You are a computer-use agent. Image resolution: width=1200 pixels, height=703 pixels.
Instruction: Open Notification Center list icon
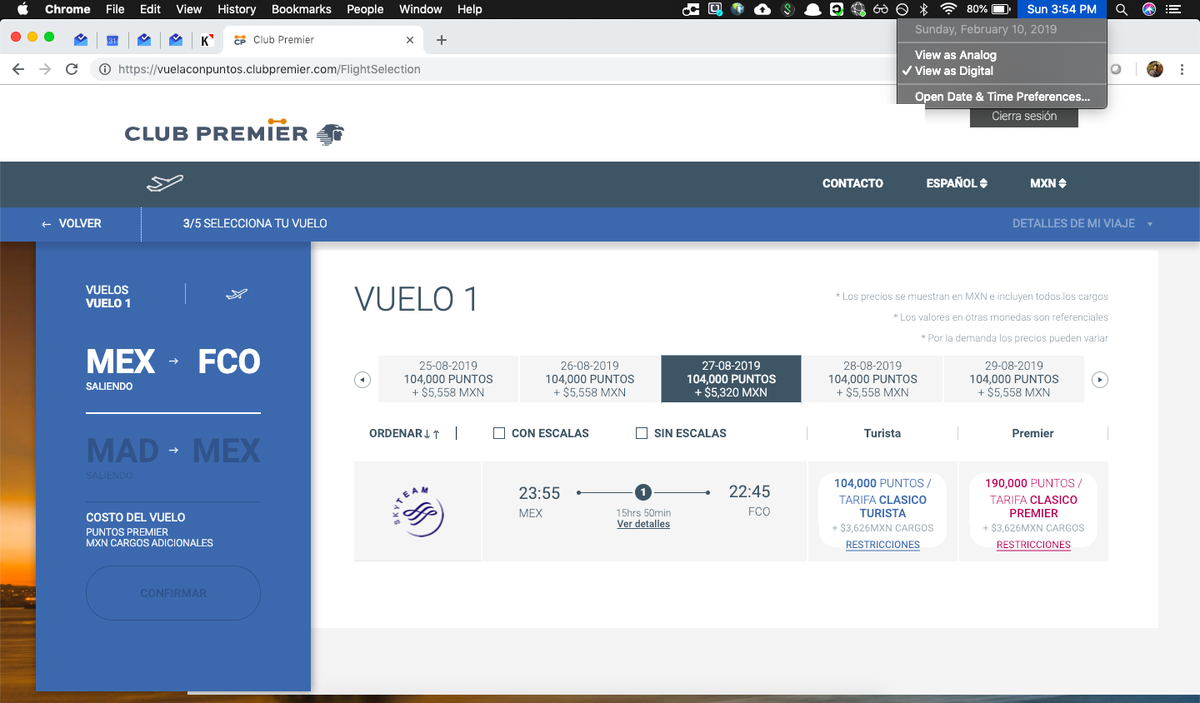[x=1174, y=9]
